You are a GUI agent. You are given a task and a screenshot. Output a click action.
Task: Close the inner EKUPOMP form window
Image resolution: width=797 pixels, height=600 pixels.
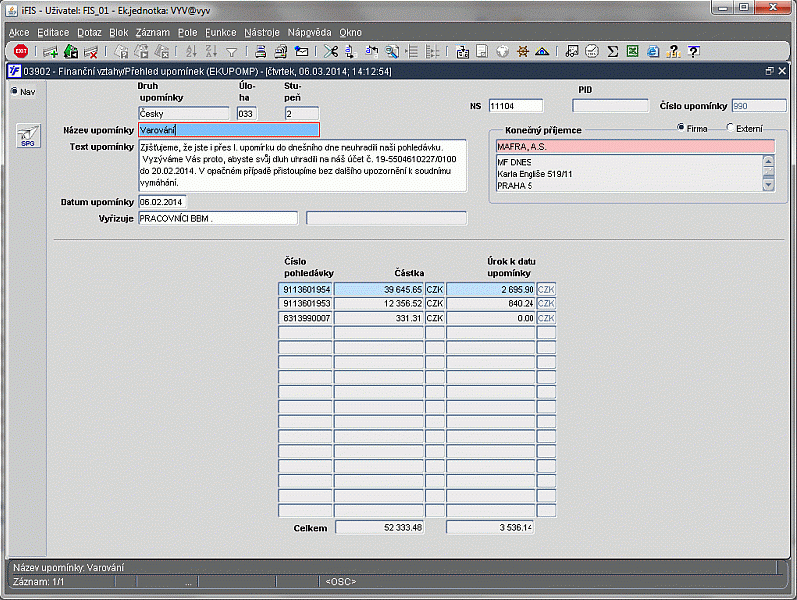(x=782, y=71)
